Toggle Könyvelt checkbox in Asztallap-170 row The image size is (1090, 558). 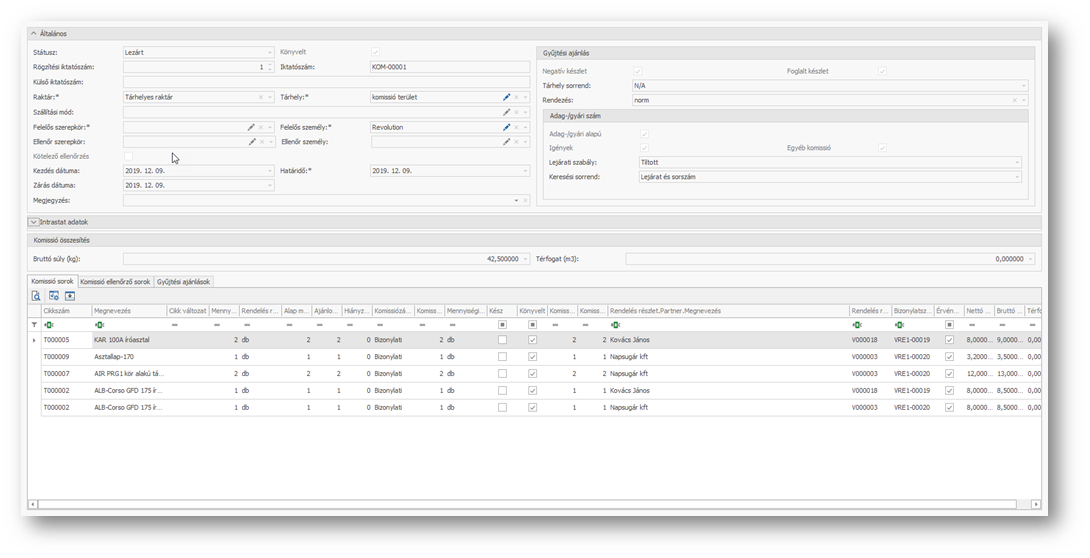pos(532,356)
